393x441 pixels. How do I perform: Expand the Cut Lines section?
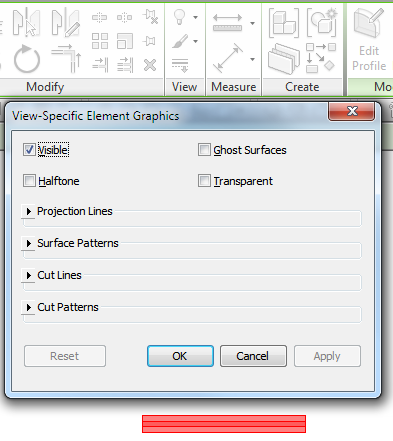[x=29, y=275]
